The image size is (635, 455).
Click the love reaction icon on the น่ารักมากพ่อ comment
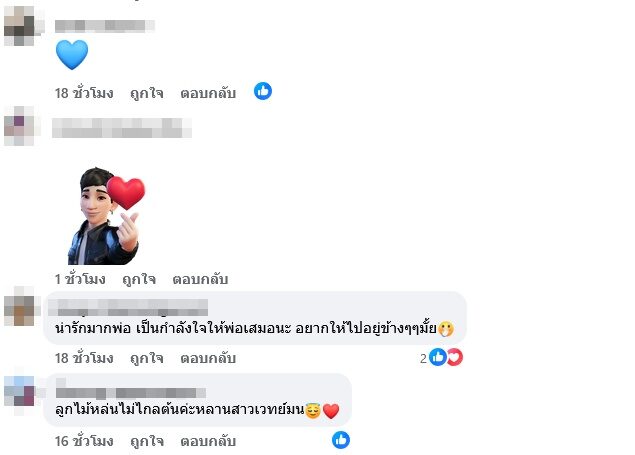(x=455, y=357)
